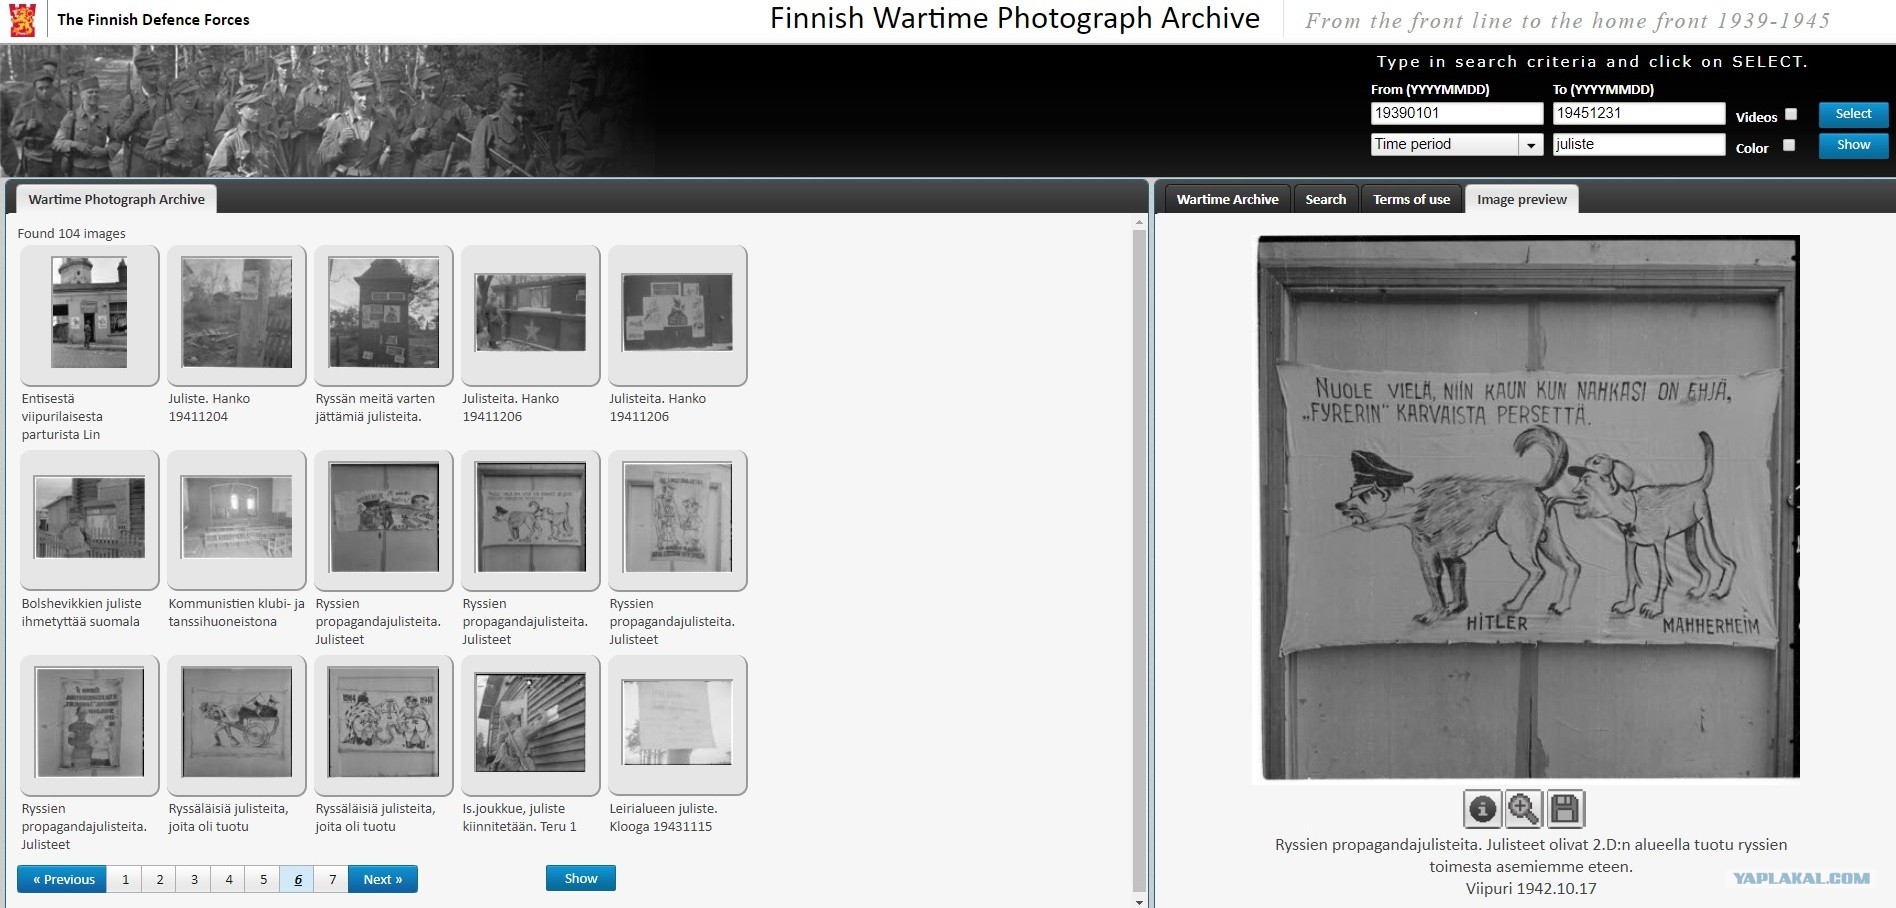
Task: Click caption 'Viipuri 1942.10.17' under preview
Action: [x=1531, y=888]
